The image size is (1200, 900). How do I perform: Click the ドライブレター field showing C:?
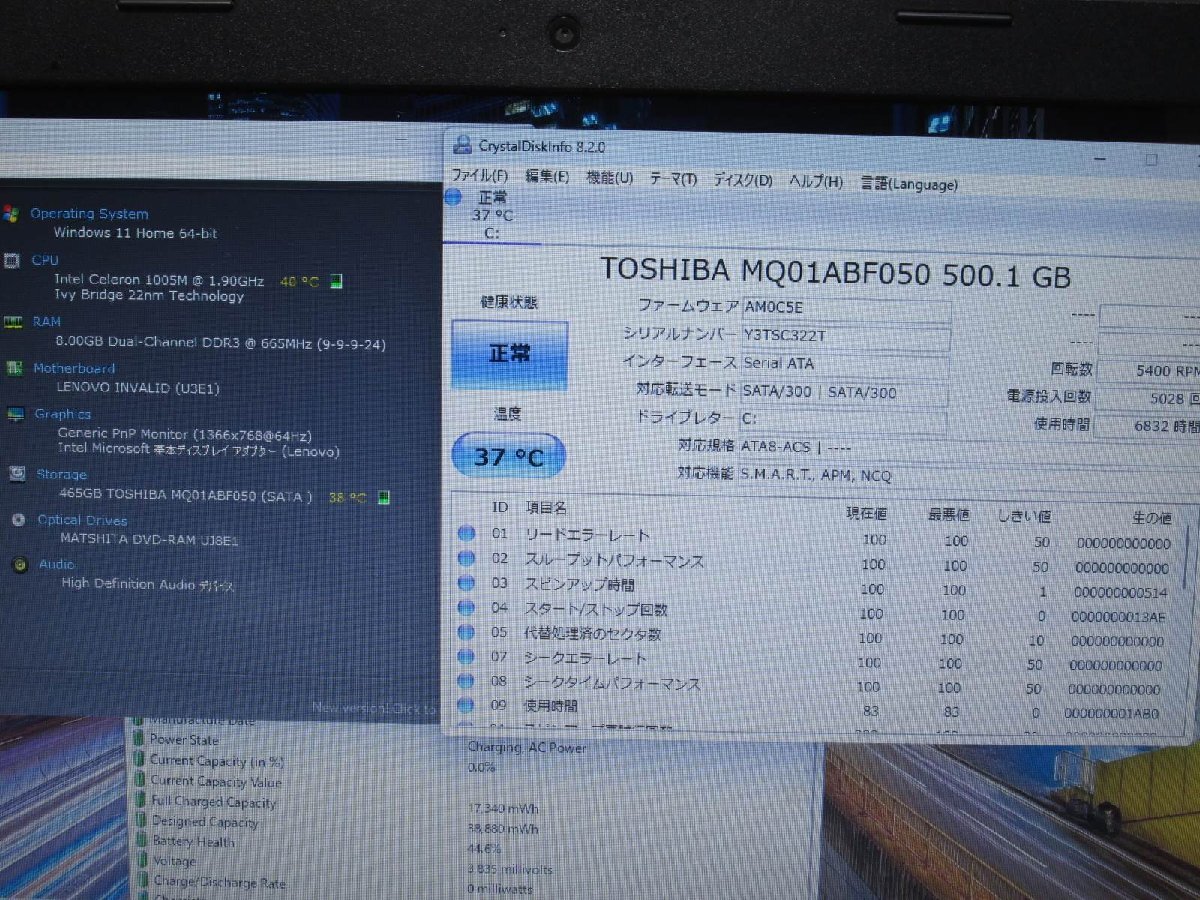point(844,420)
